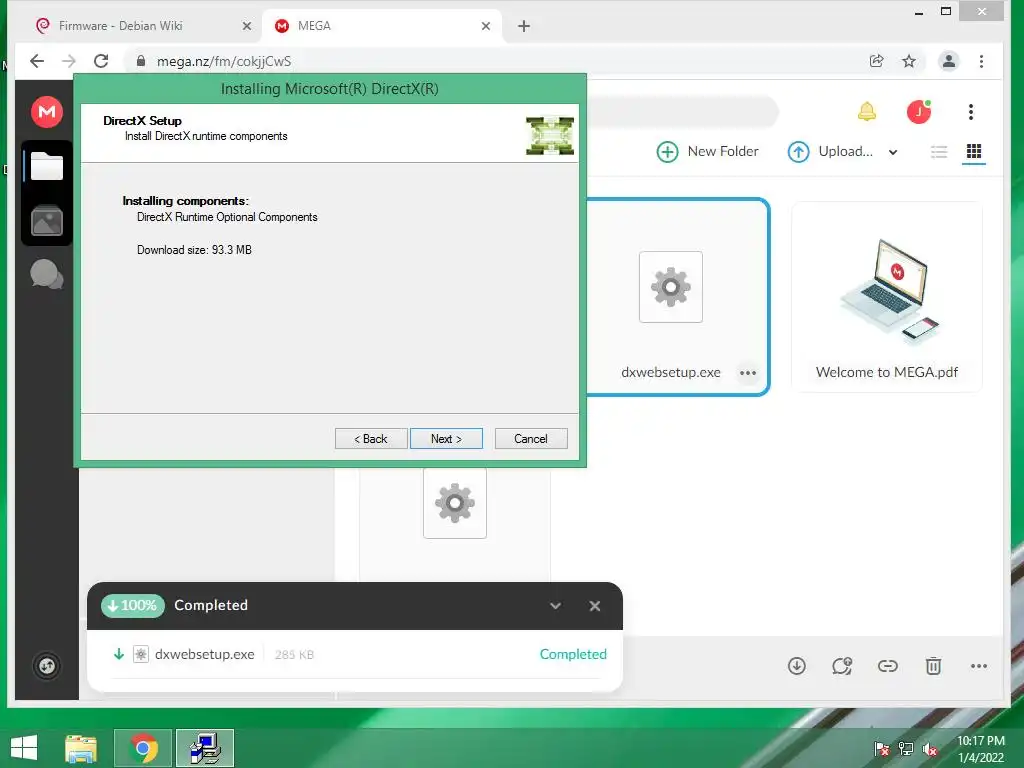Click the DirectX logo in the setup header
This screenshot has height=768, width=1024.
(x=550, y=135)
